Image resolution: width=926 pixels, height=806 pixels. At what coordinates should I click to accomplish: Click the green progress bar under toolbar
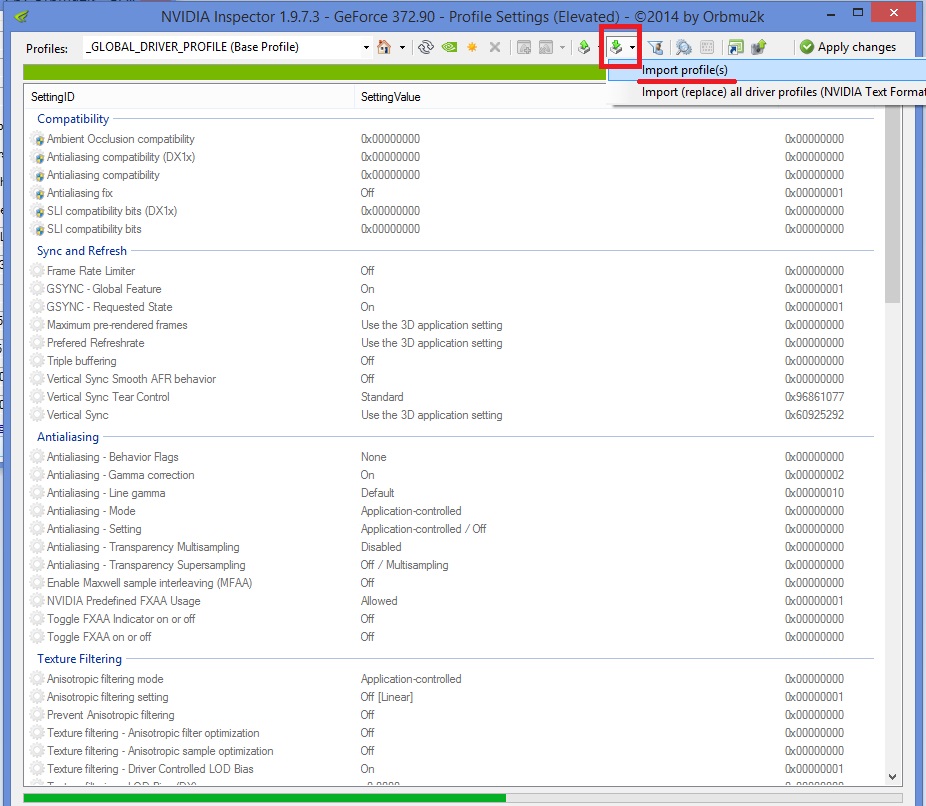pos(314,72)
